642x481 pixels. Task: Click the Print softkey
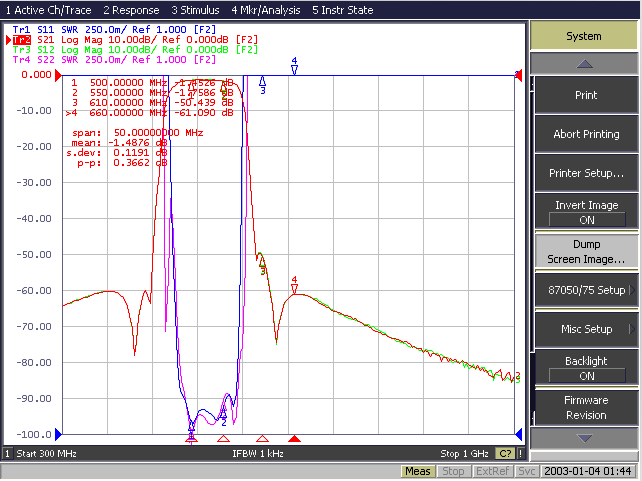586,95
